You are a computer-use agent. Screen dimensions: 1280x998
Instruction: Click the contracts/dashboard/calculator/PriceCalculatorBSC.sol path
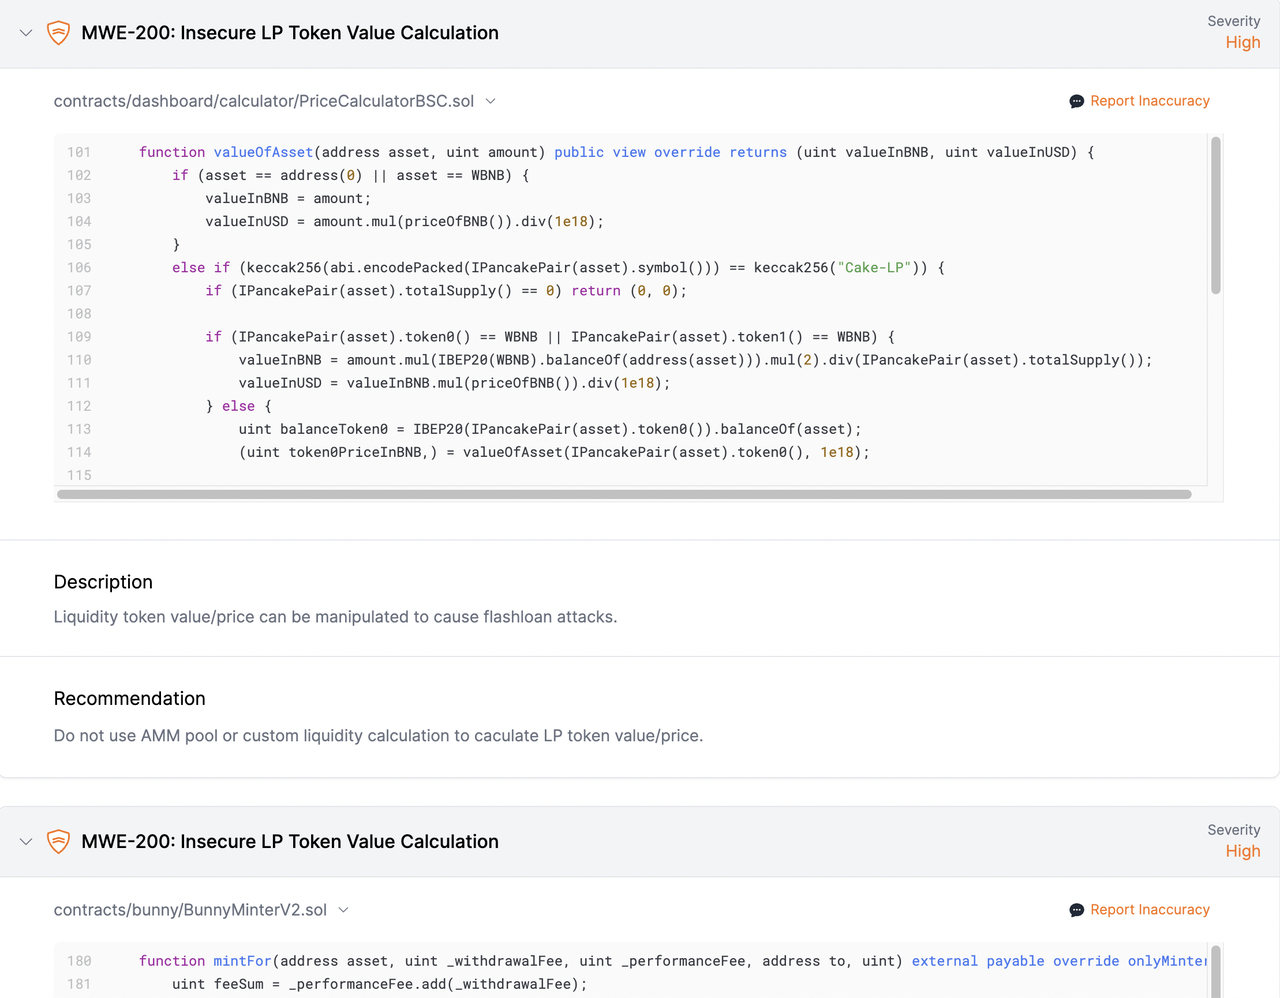(264, 101)
